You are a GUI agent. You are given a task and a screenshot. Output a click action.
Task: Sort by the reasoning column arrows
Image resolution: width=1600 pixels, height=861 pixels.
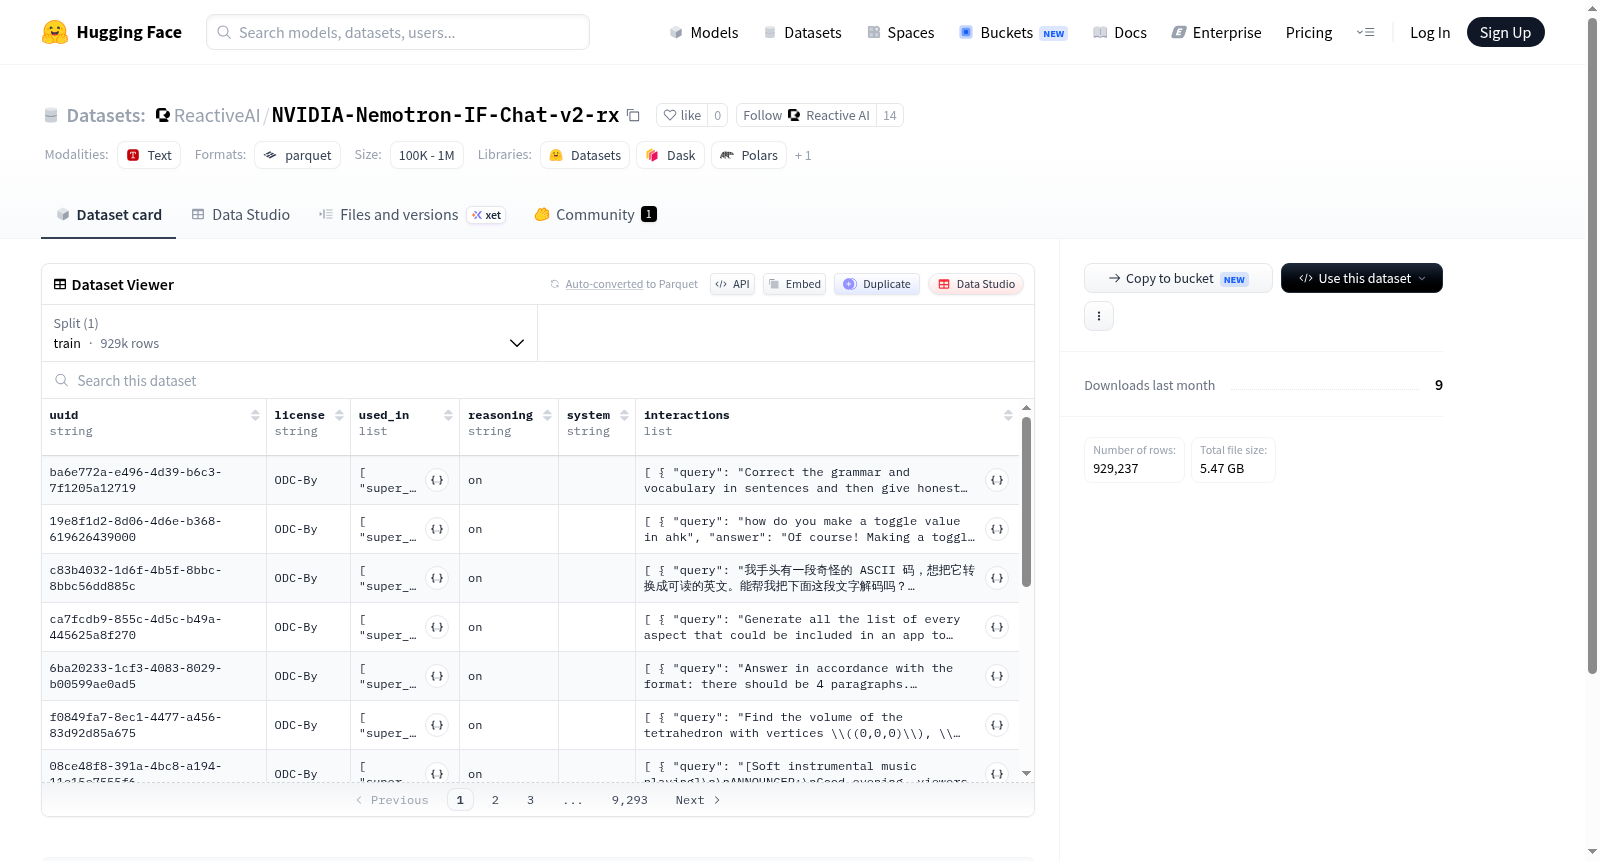click(547, 415)
